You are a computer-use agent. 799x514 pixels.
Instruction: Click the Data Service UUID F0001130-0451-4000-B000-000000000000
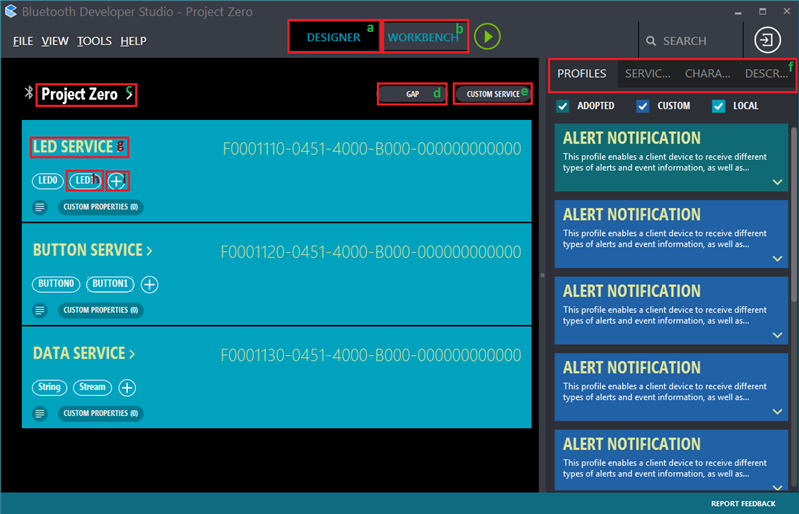(371, 356)
